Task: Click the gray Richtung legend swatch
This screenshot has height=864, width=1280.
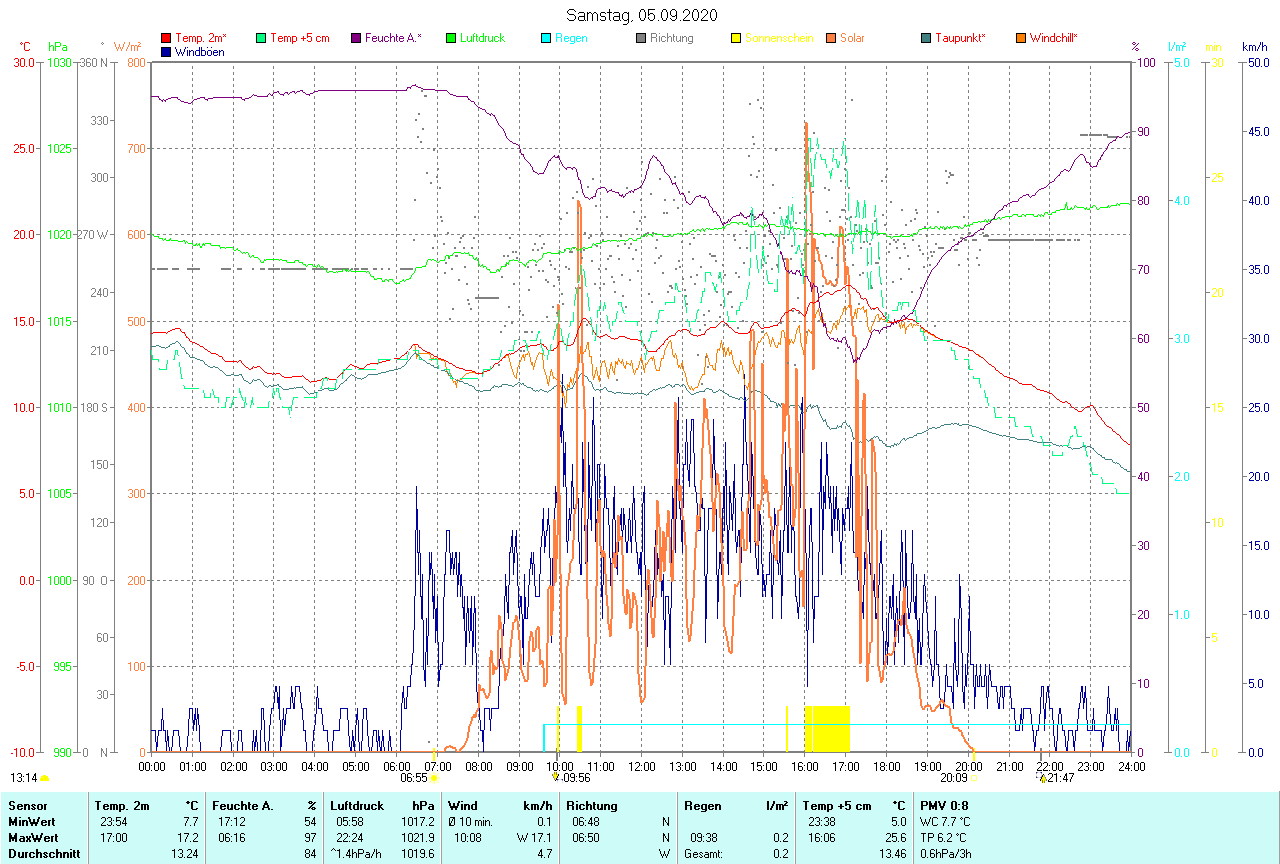Action: (x=641, y=39)
